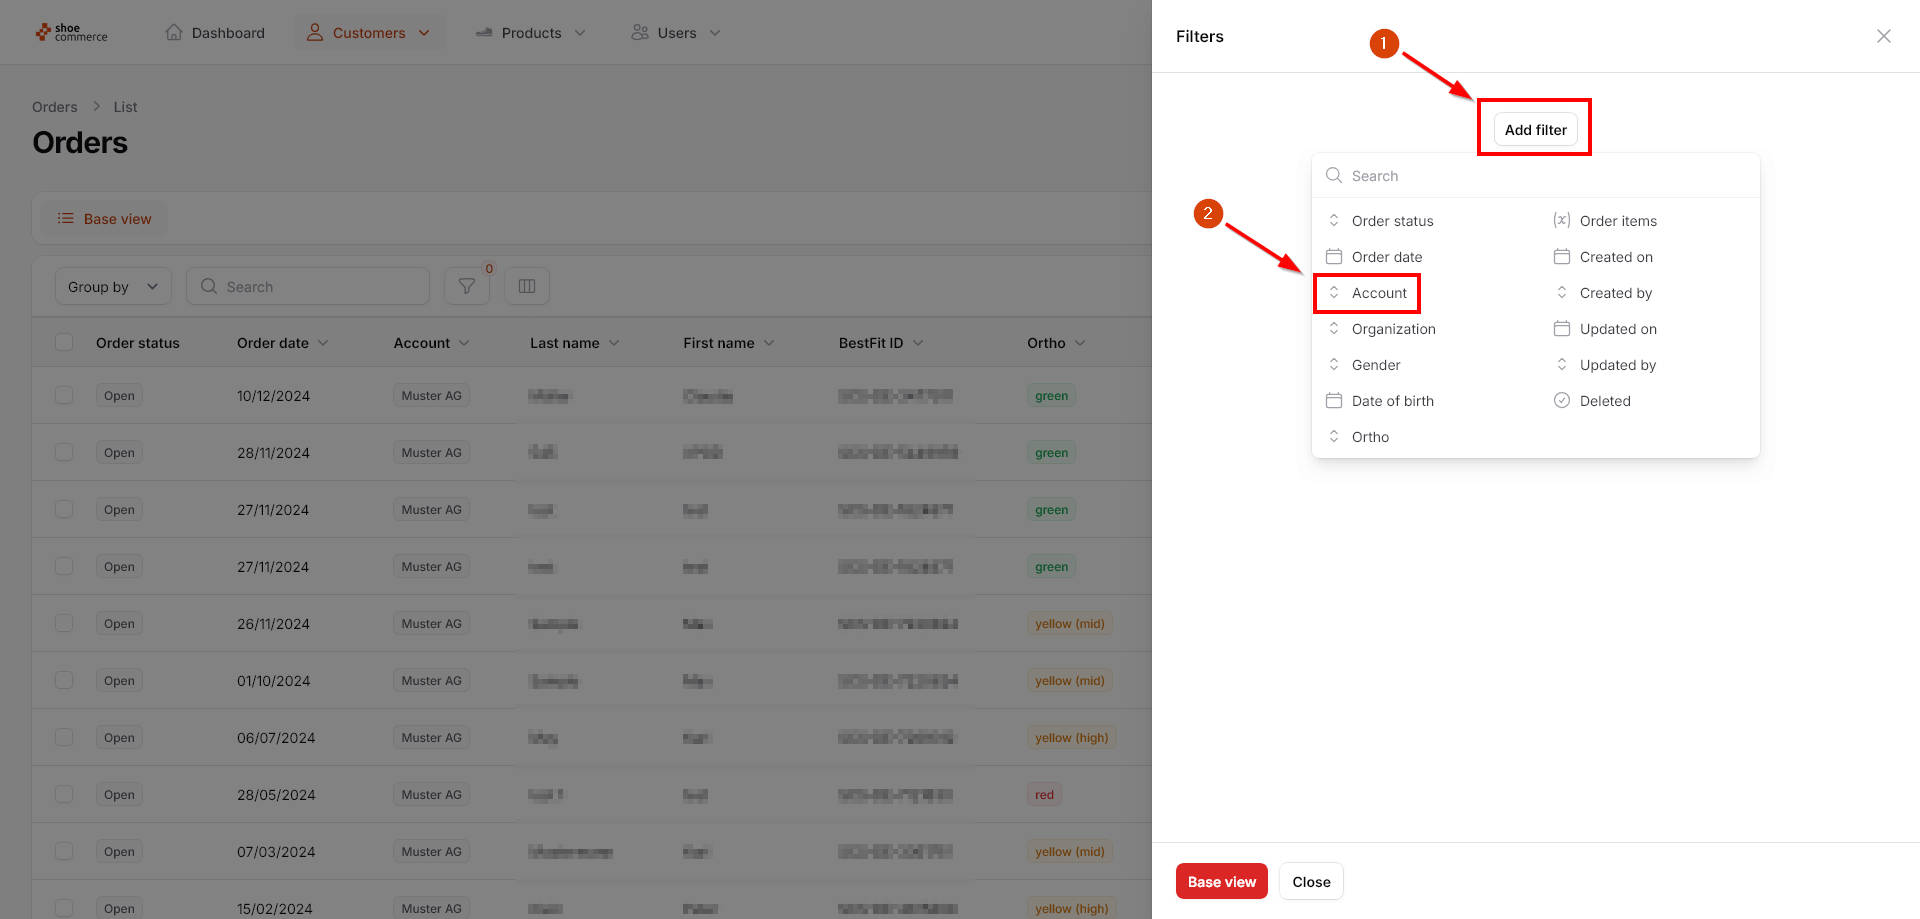Click the sort icon beside Order status filter
The height and width of the screenshot is (919, 1920).
click(x=1334, y=220)
